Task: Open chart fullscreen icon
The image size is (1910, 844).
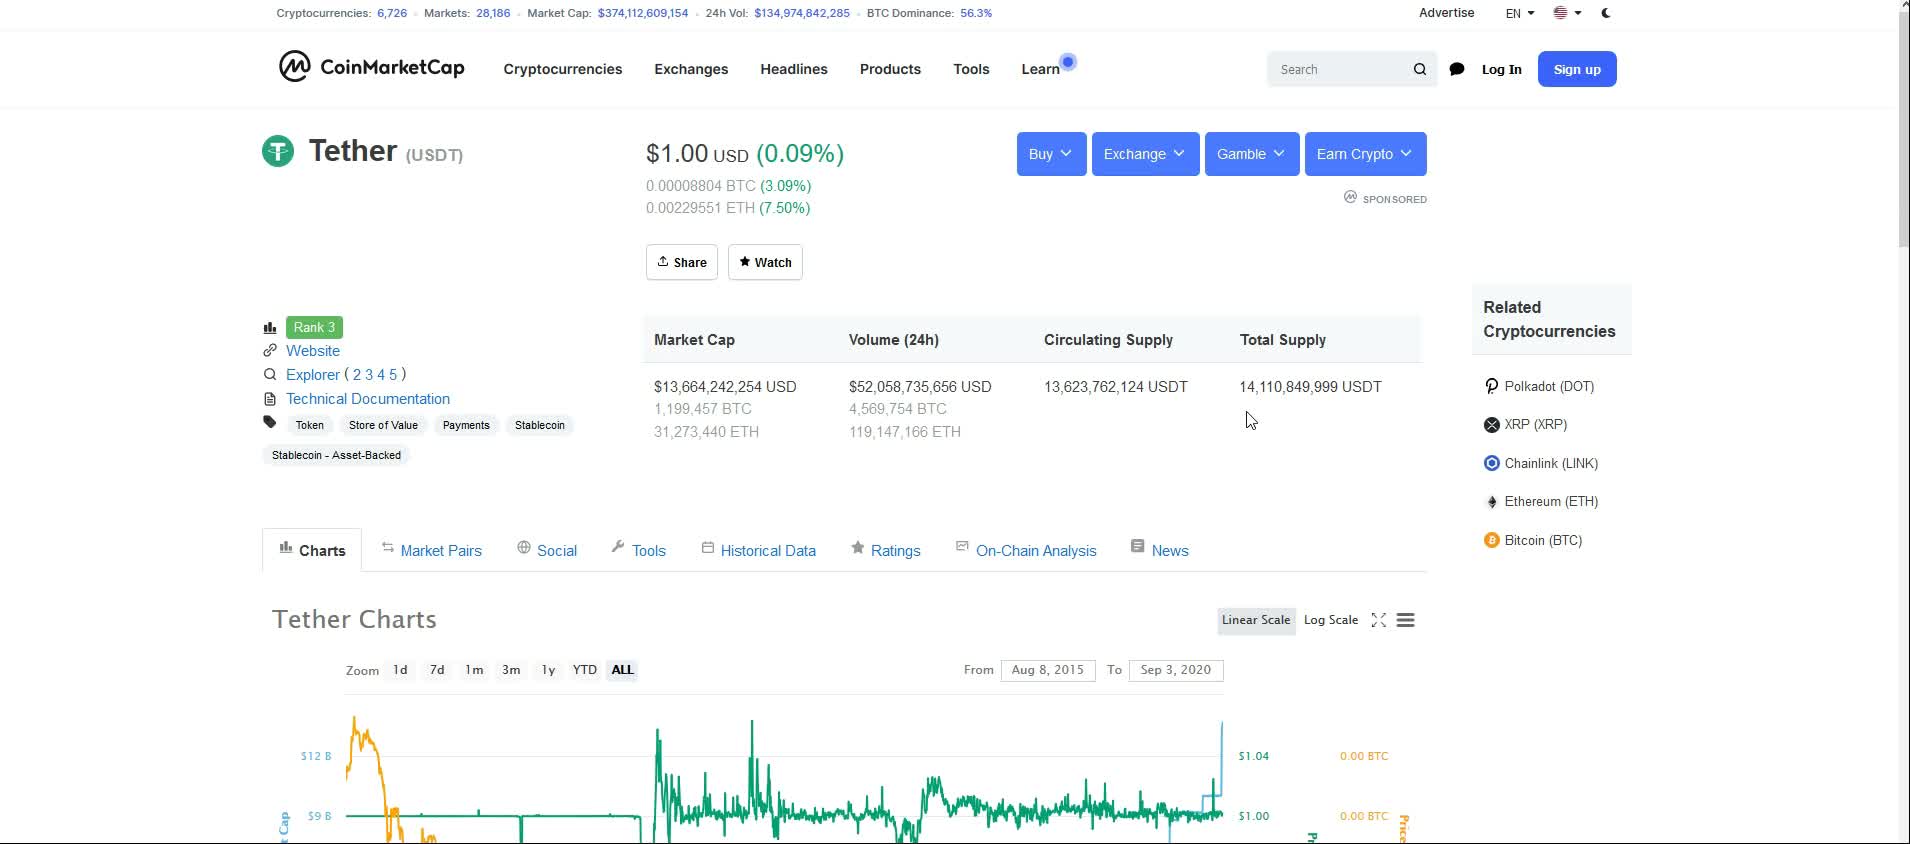Action: tap(1378, 620)
